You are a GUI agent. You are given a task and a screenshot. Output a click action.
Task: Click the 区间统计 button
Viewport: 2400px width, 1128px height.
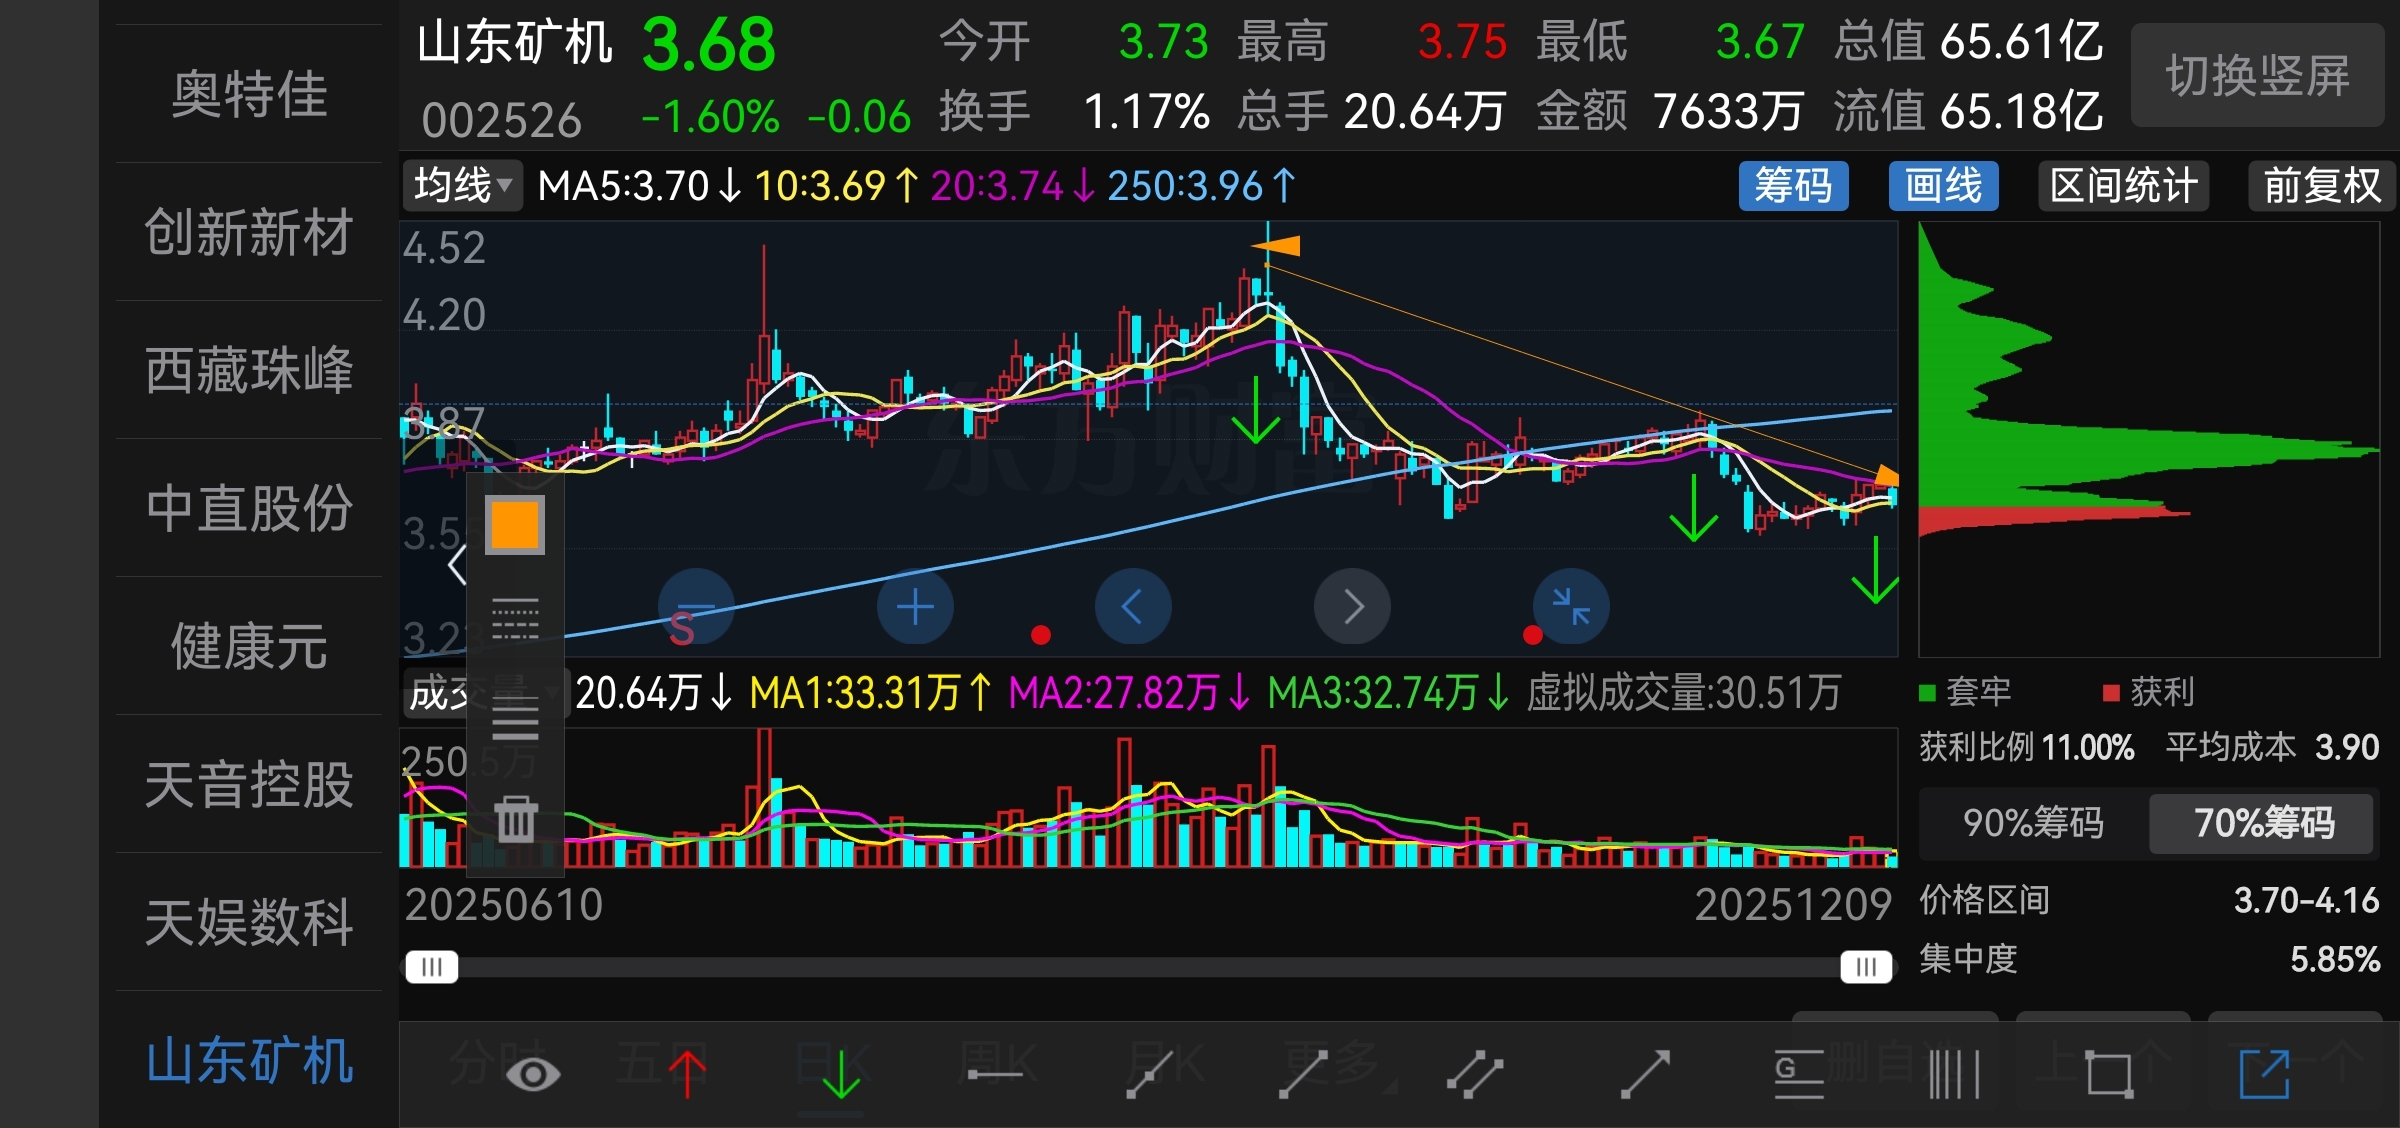click(2123, 186)
